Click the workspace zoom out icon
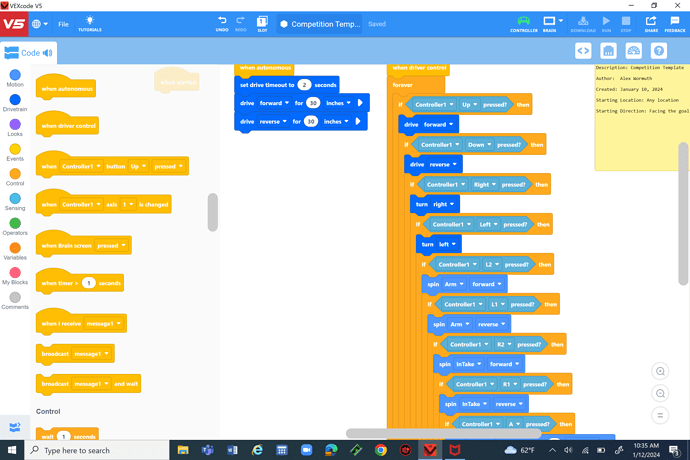 (660, 393)
